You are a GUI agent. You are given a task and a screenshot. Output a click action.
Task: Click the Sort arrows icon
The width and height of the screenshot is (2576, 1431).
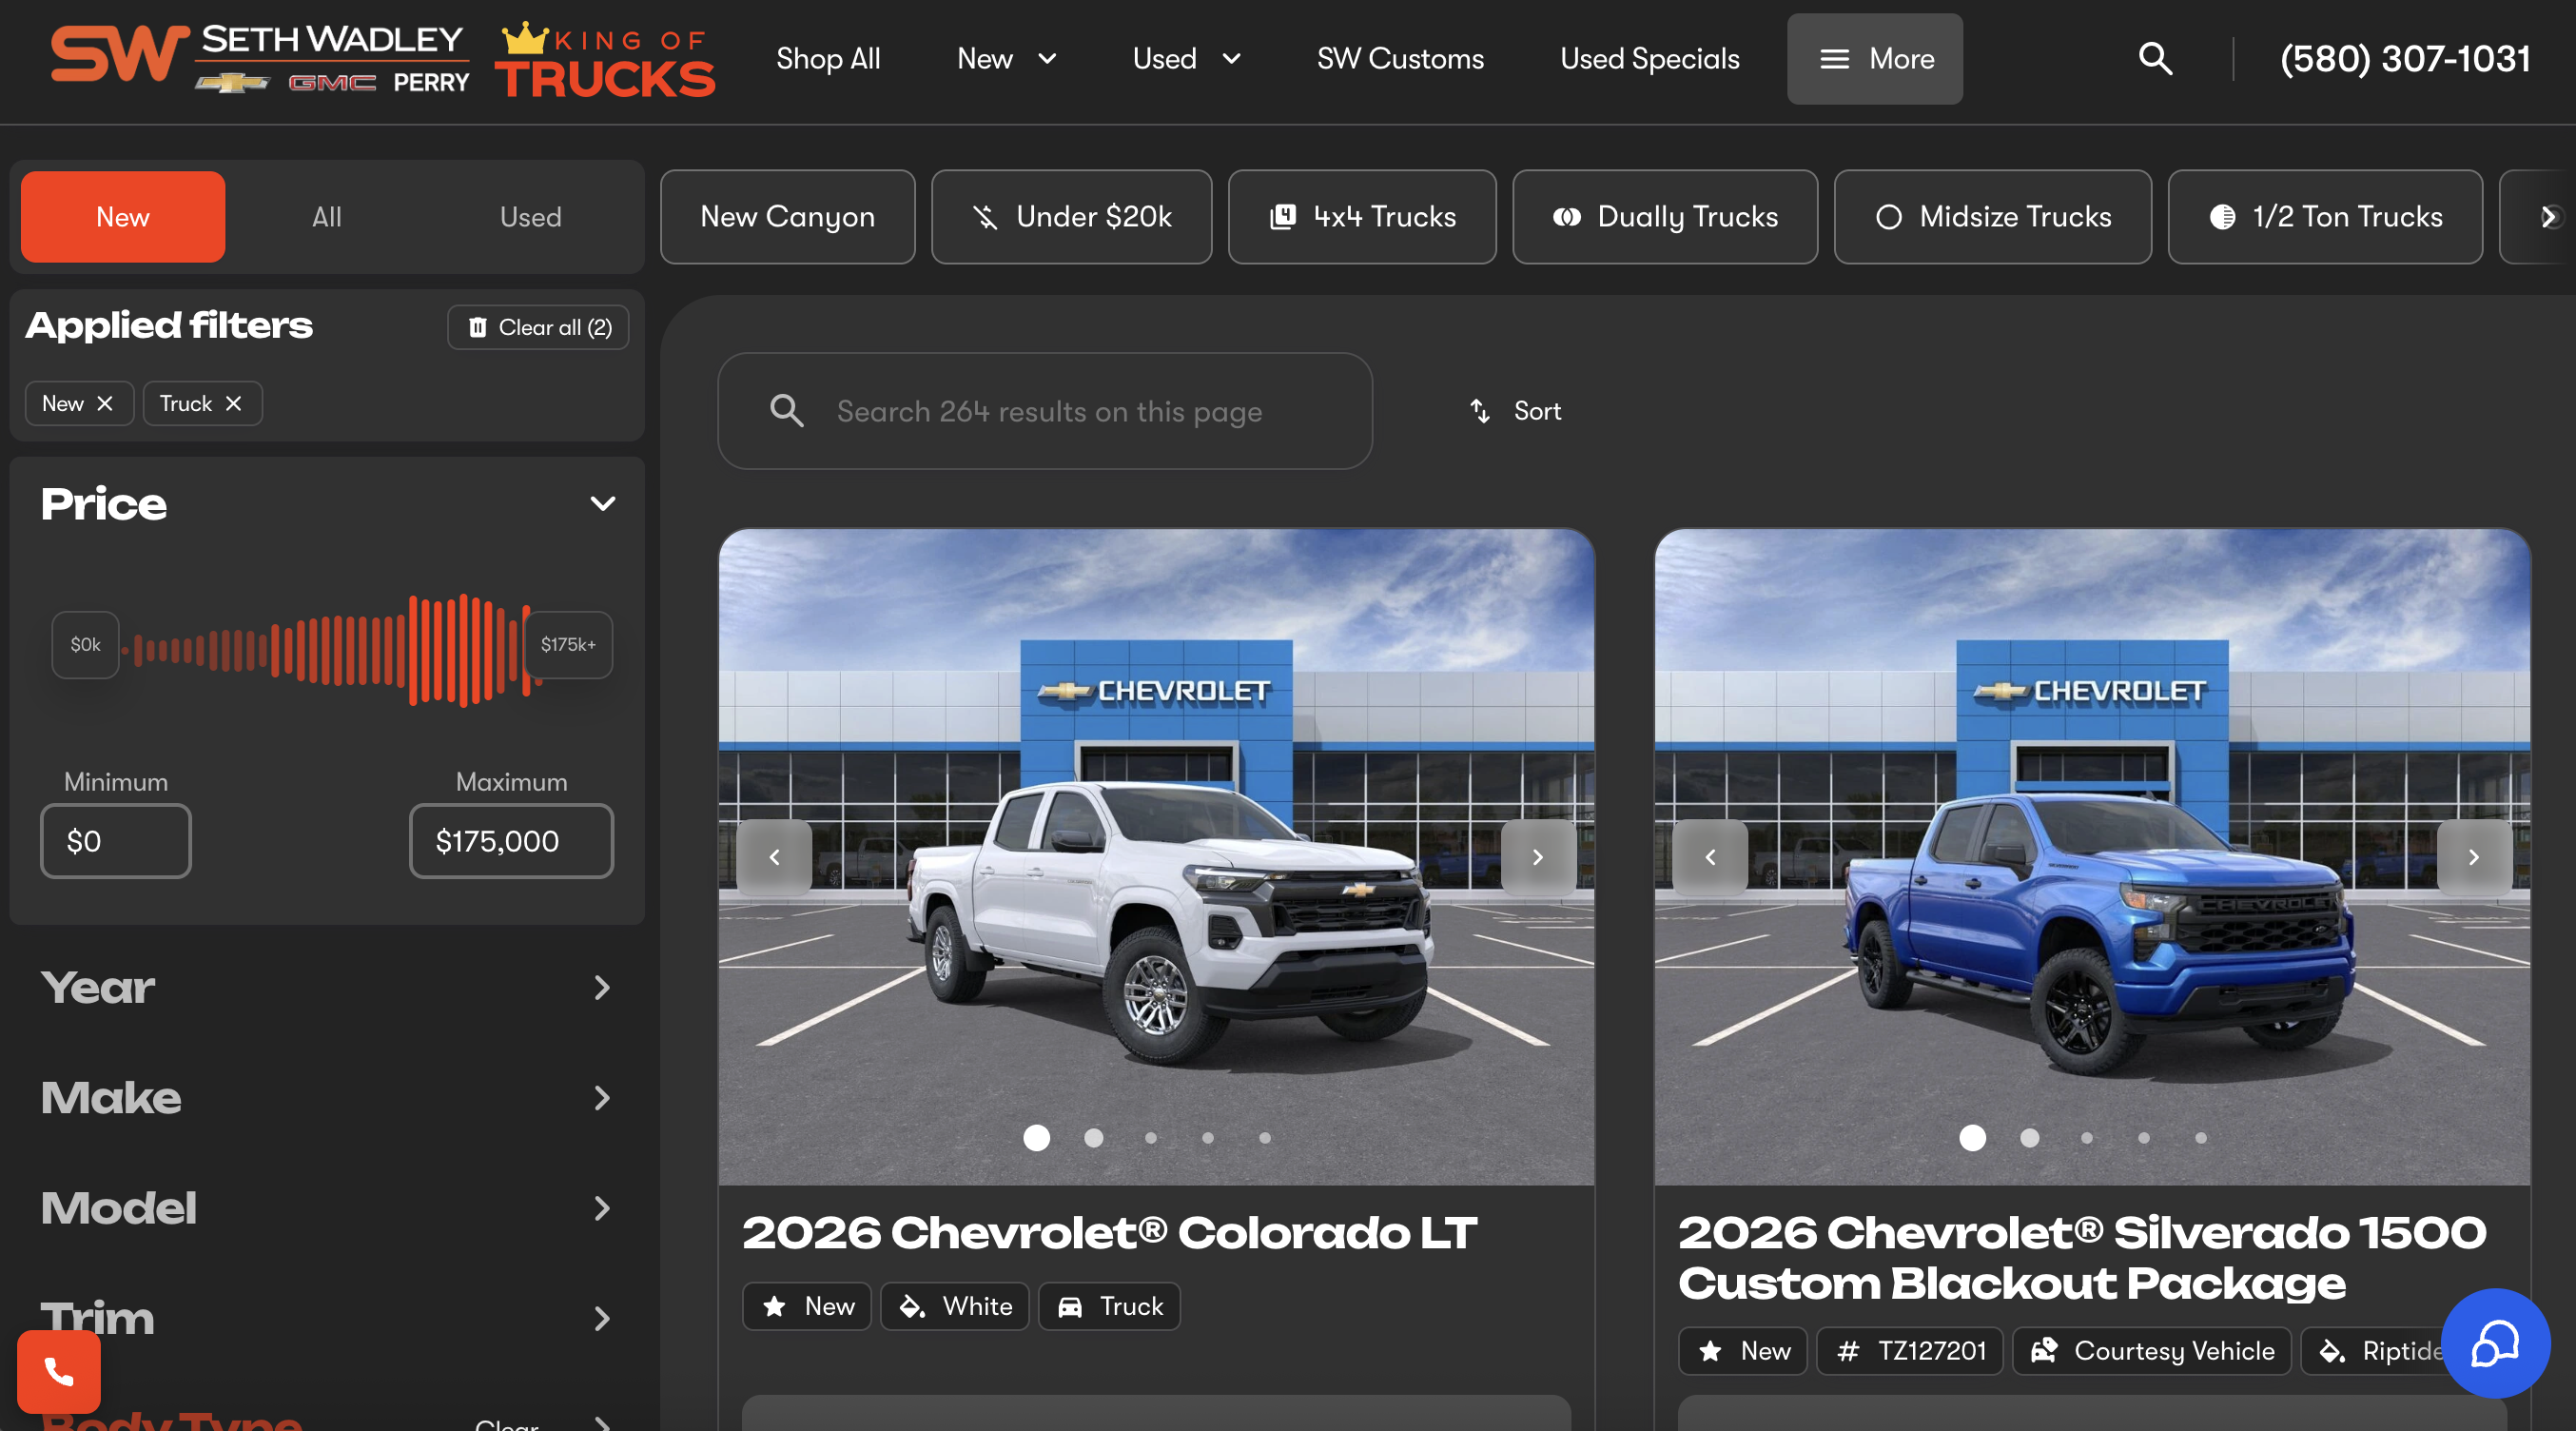[x=1480, y=411]
